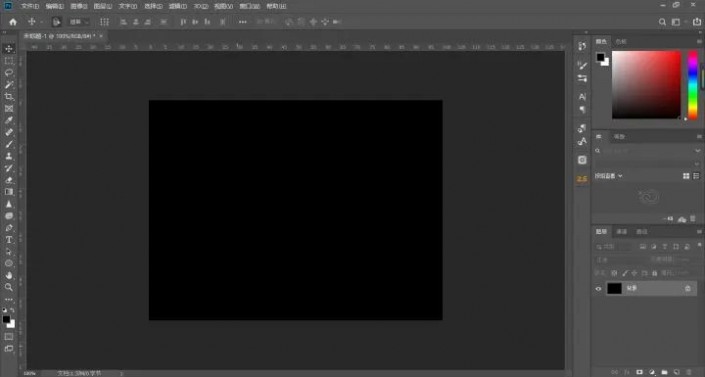The image size is (705, 377).
Task: Open the Libraries search dropdown chevron
Action: point(697,151)
